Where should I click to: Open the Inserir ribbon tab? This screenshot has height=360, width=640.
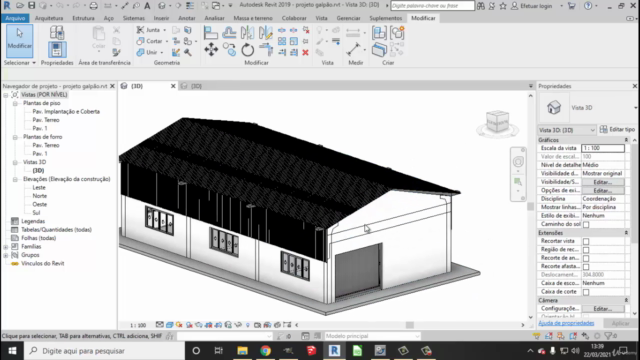pyautogui.click(x=161, y=18)
